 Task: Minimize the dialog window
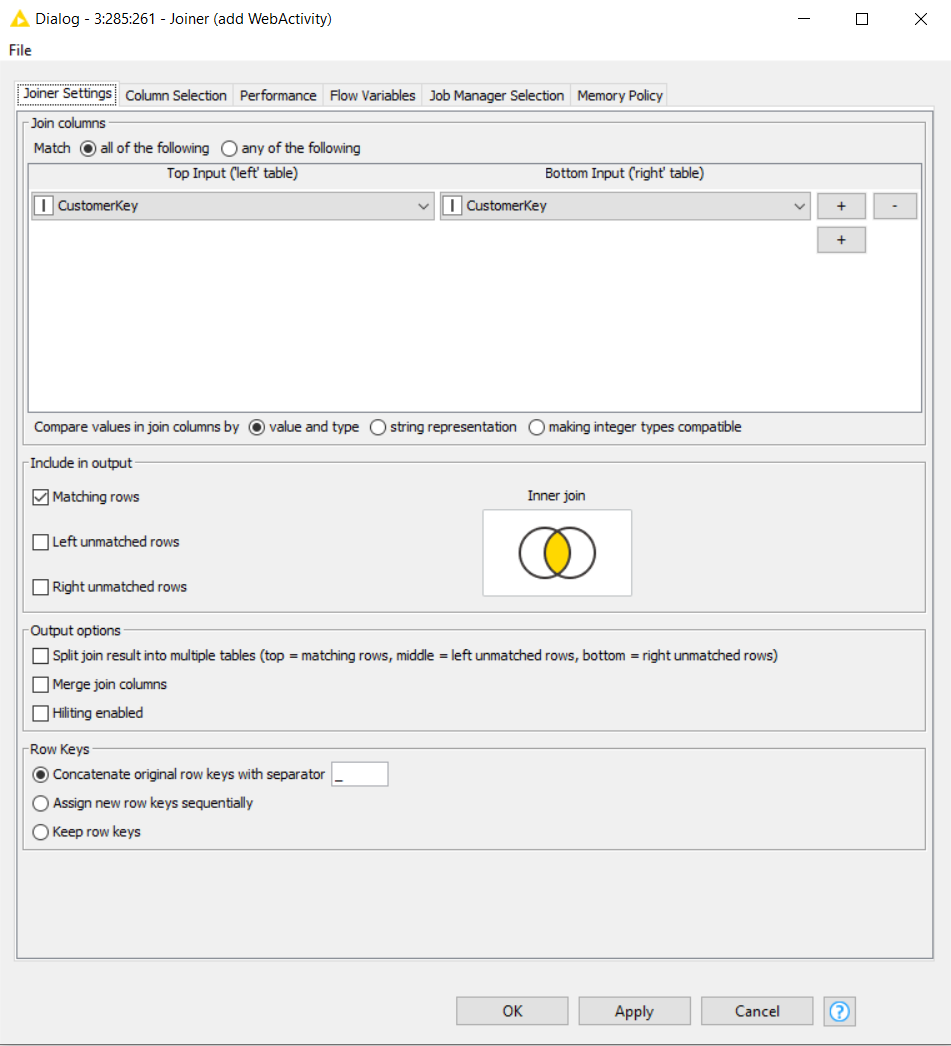(804, 19)
